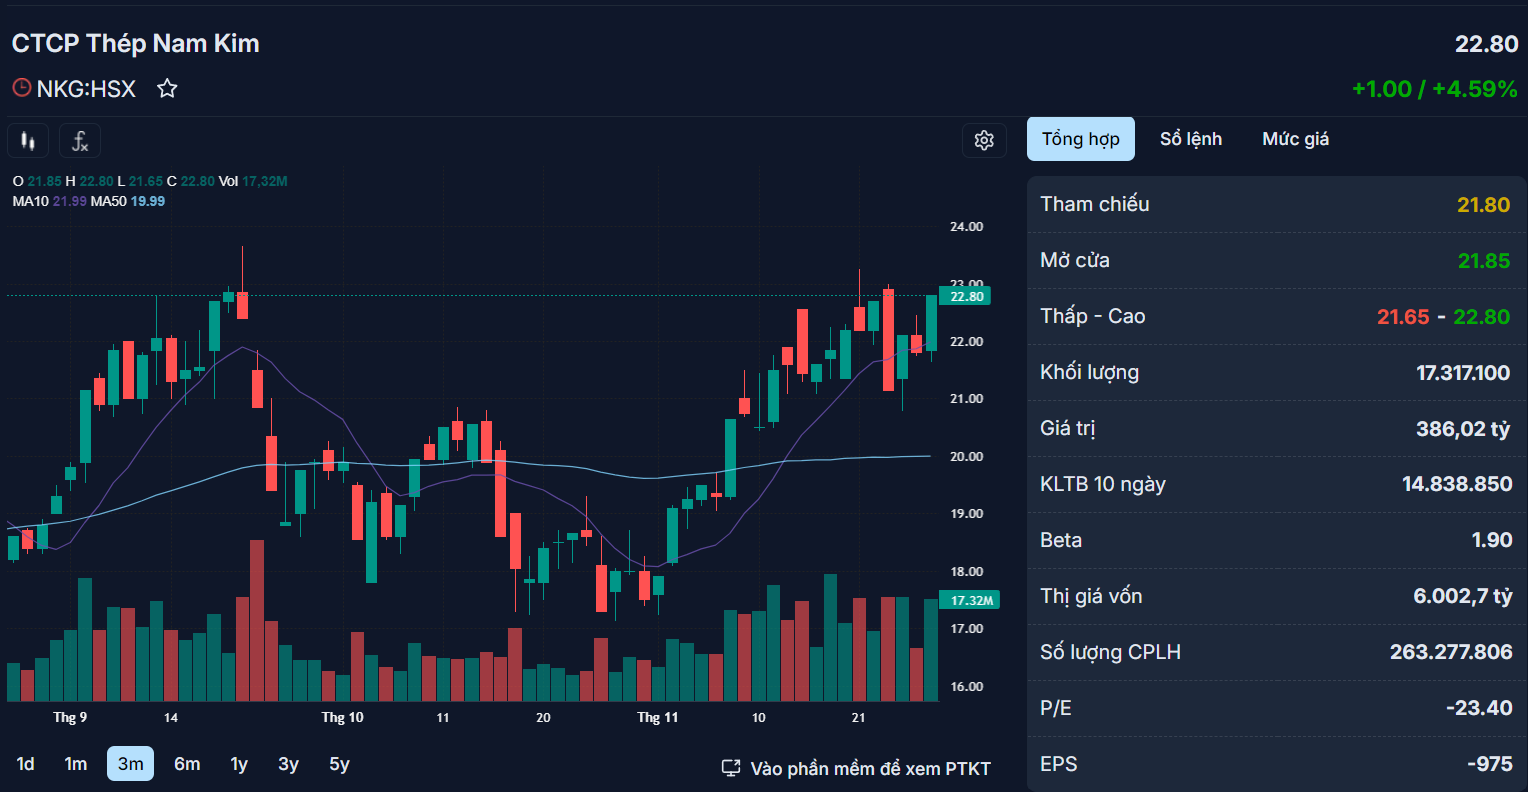Click the Số lượng CPLH value 263.277.806
Screen dimensions: 1528x792
[x=1451, y=652]
